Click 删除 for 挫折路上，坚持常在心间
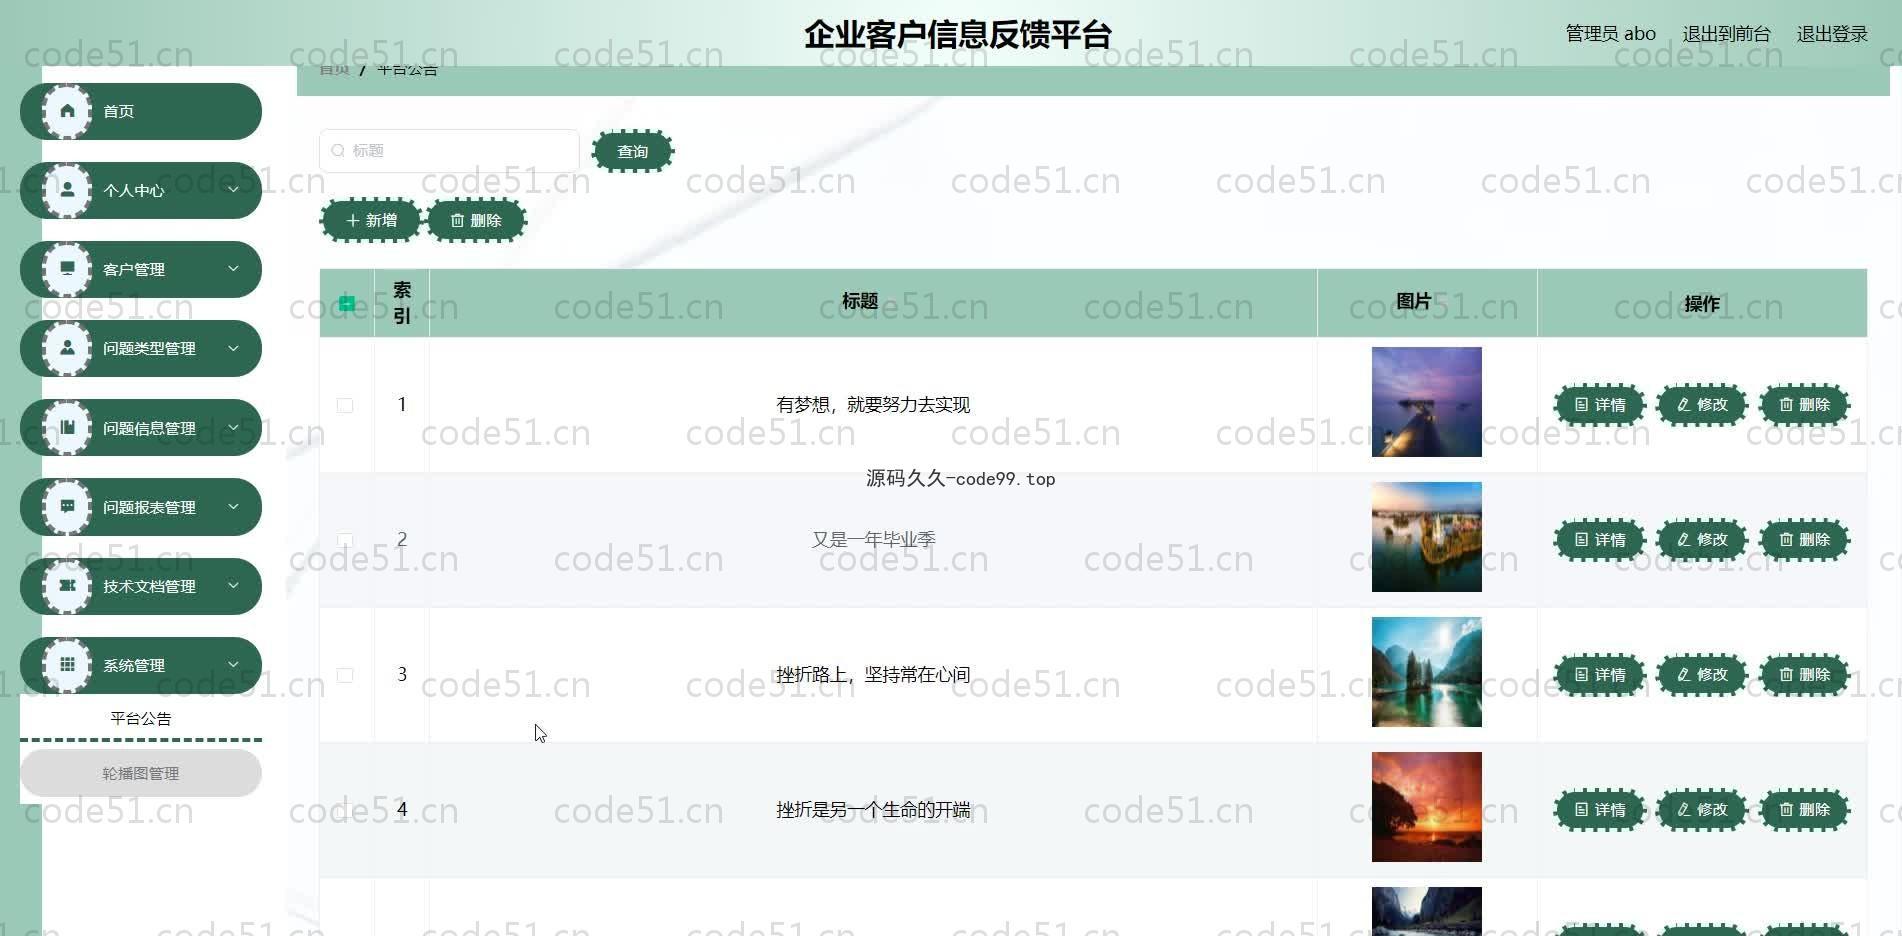The height and width of the screenshot is (936, 1902). point(1804,675)
